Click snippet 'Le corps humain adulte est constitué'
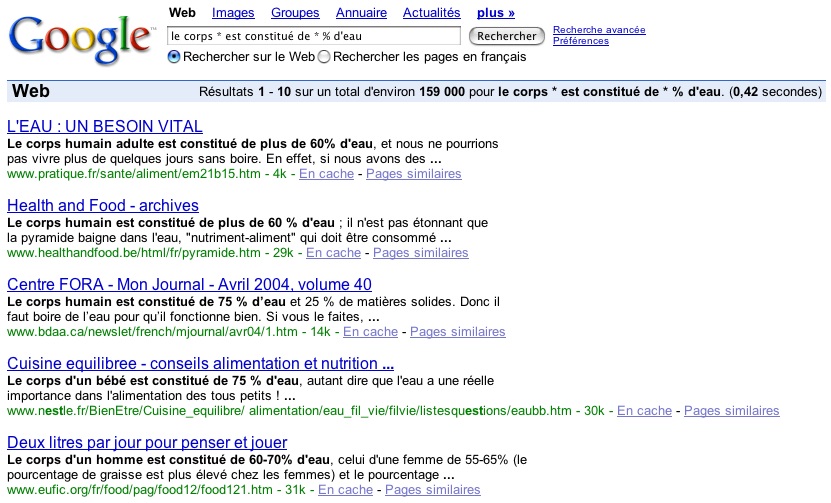831x503 pixels. (122, 144)
